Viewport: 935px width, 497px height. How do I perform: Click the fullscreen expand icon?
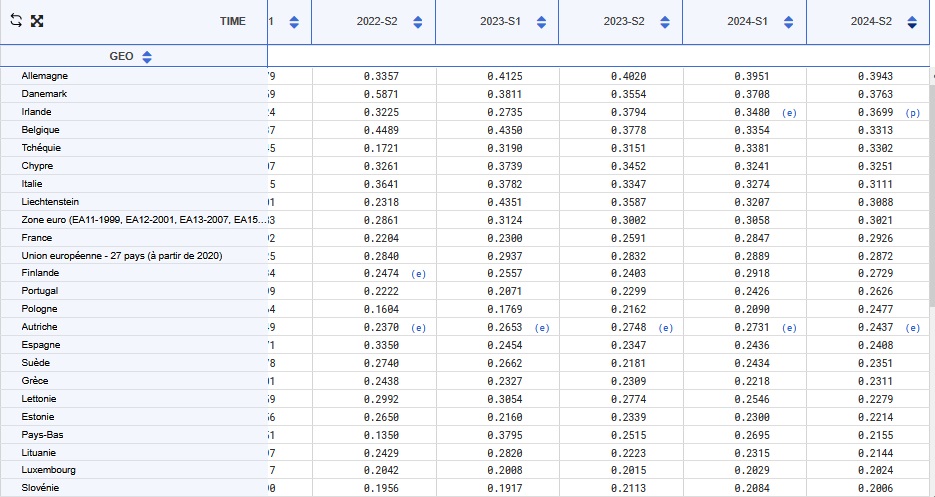pyautogui.click(x=37, y=21)
